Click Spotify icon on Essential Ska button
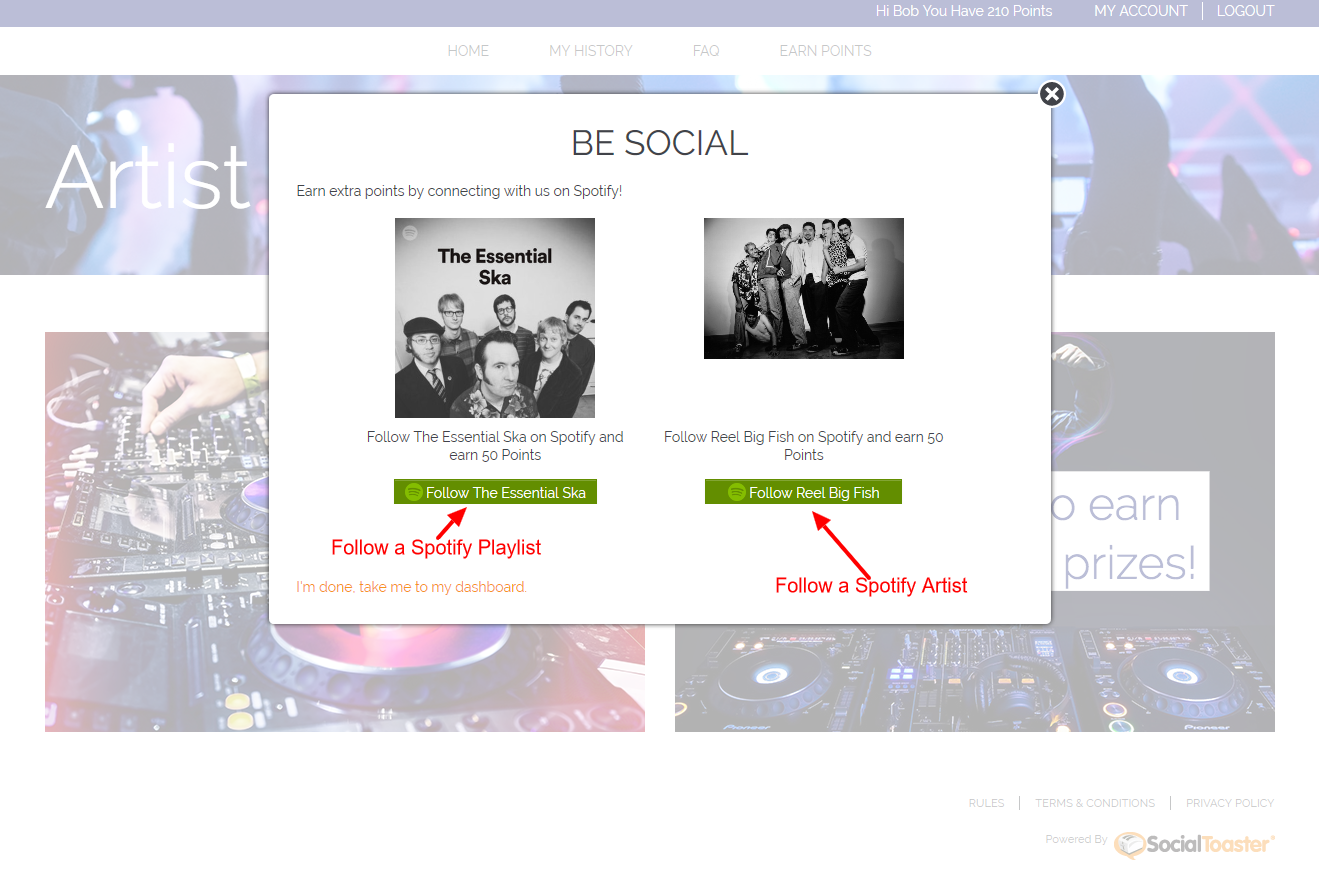Image resolution: width=1319 pixels, height=872 pixels. pos(414,492)
